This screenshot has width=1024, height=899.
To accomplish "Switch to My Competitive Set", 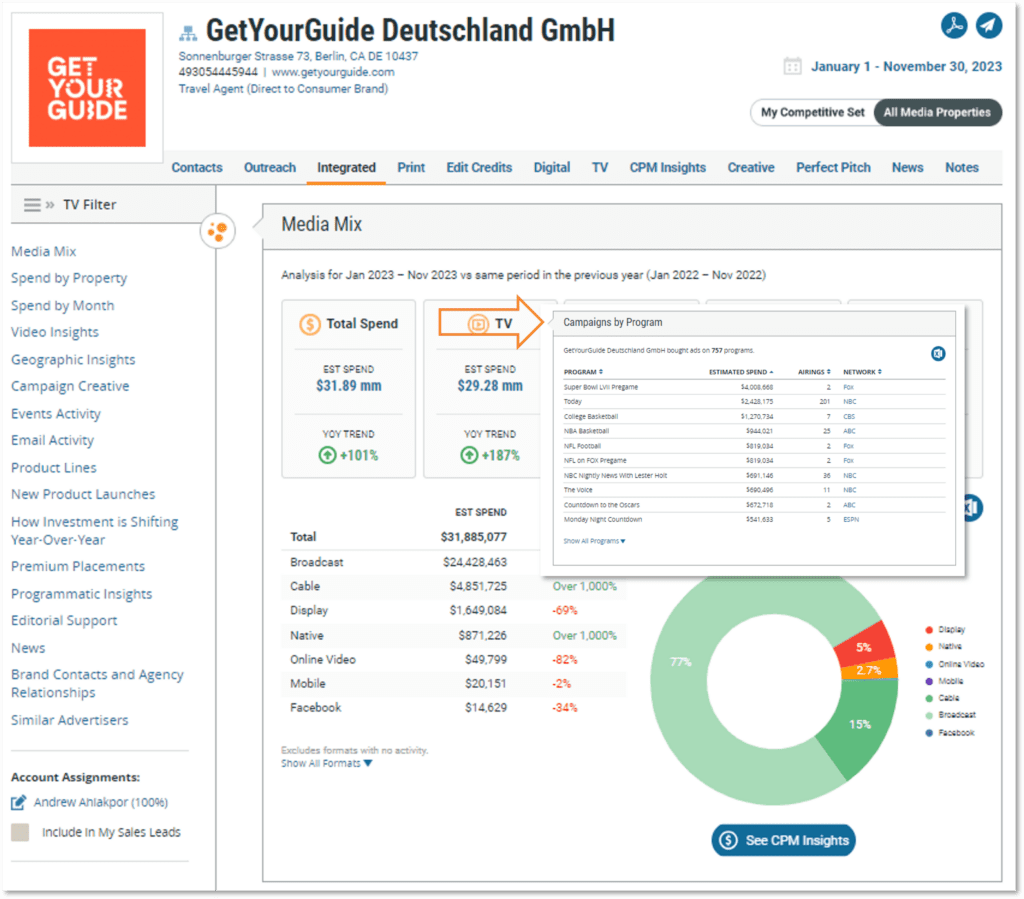I will (x=812, y=112).
